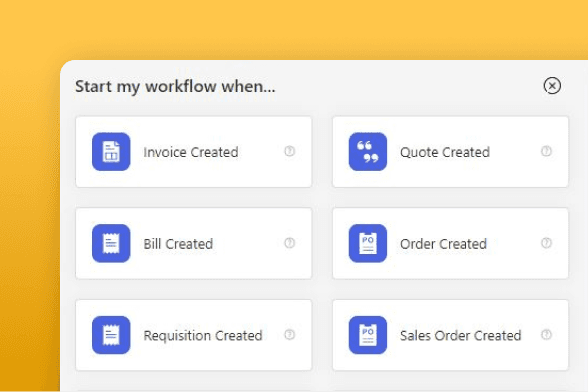Image resolution: width=588 pixels, height=392 pixels.
Task: Click the Order Created PO icon
Action: pos(368,243)
